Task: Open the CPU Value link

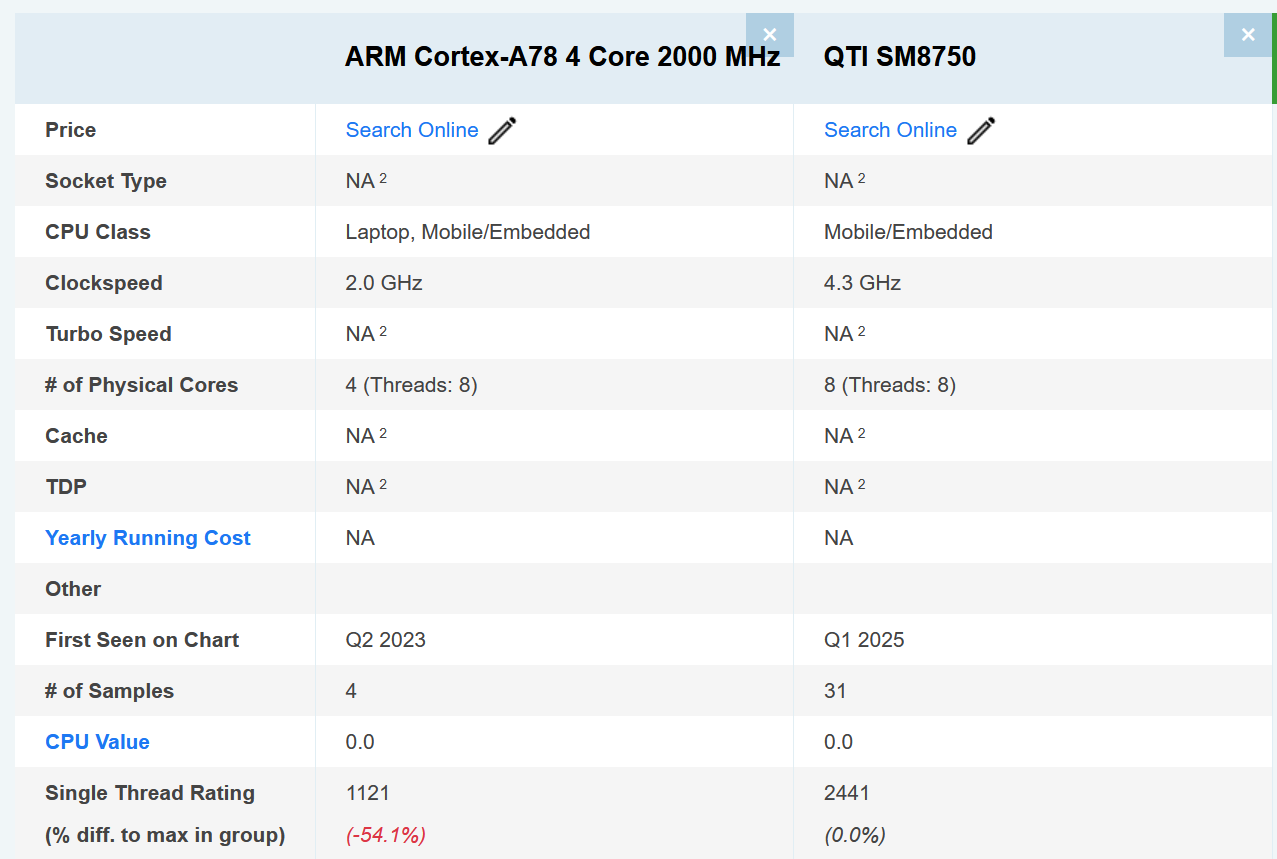Action: click(x=97, y=742)
